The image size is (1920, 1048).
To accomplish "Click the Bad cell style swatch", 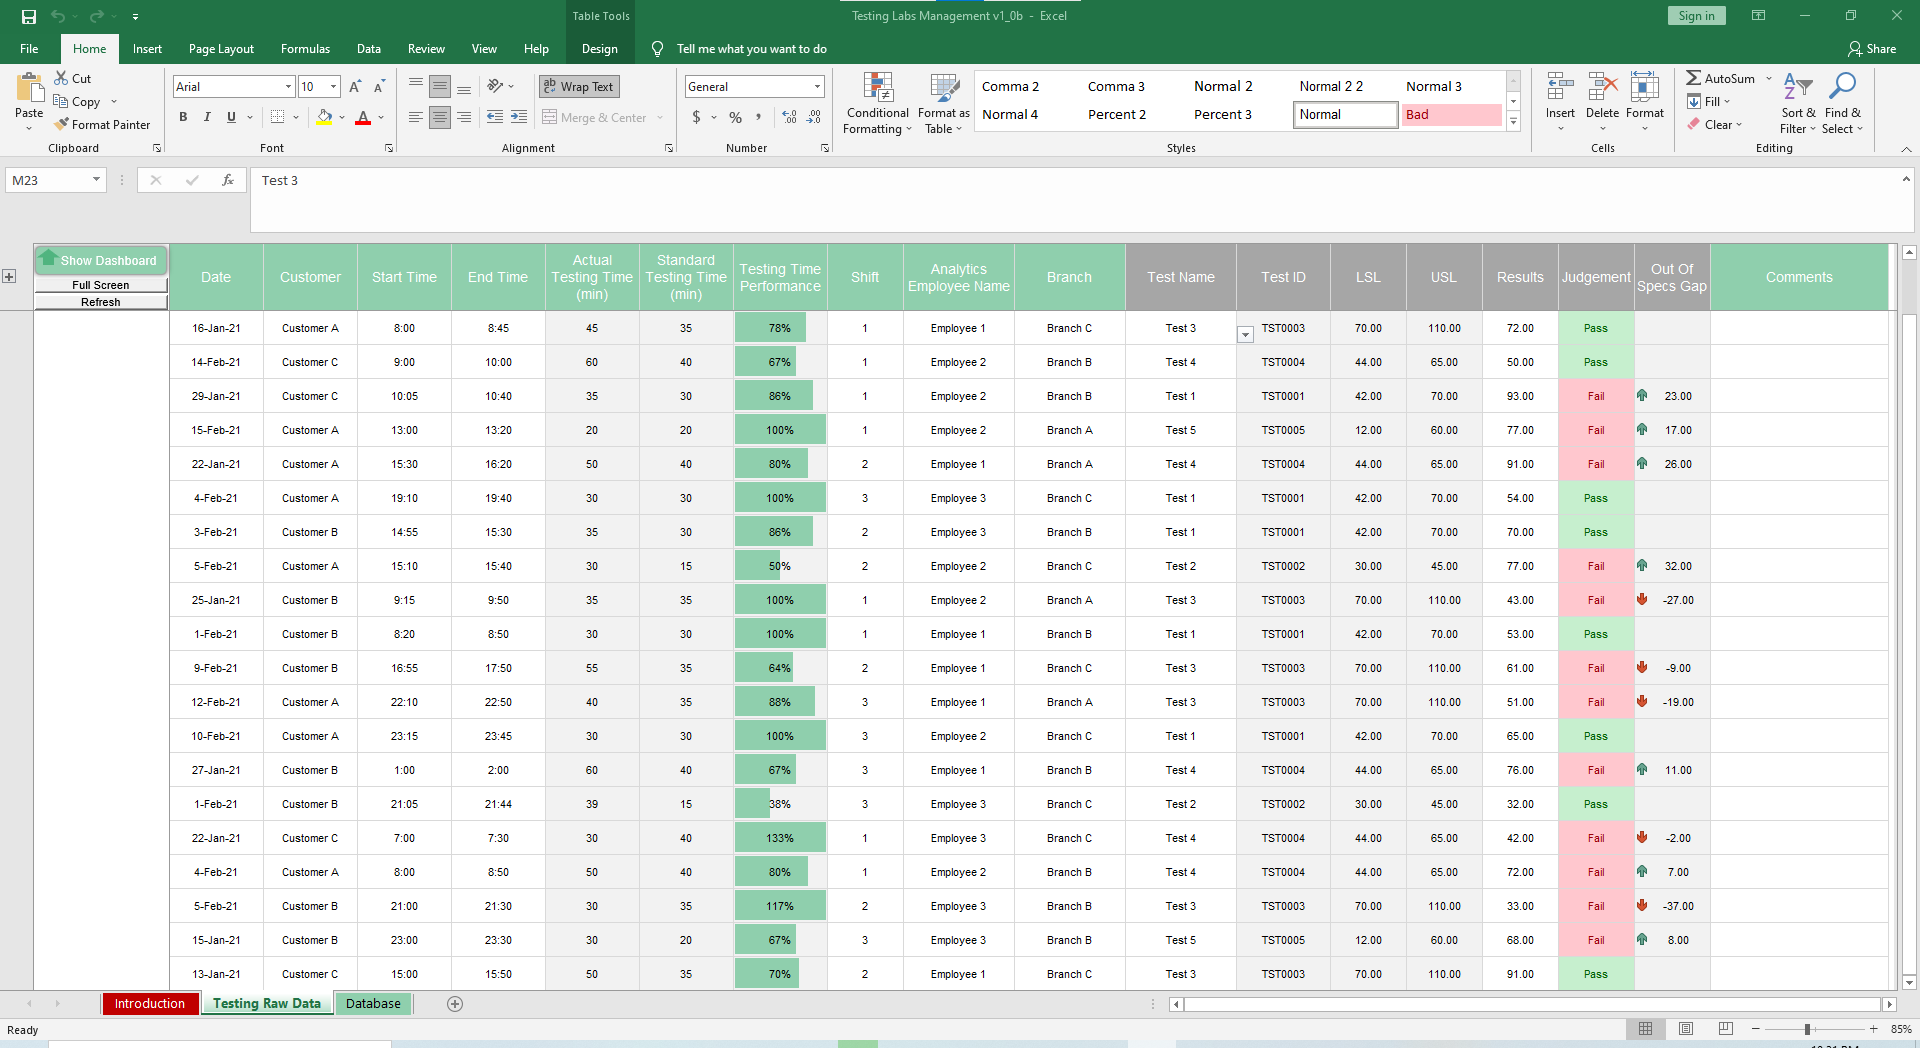I will click(x=1450, y=115).
